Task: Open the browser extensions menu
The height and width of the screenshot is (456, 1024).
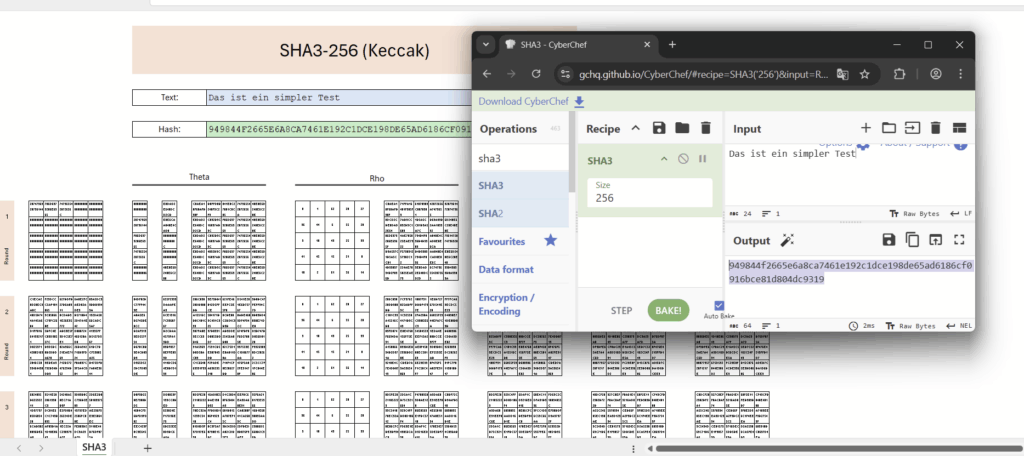Action: point(899,74)
